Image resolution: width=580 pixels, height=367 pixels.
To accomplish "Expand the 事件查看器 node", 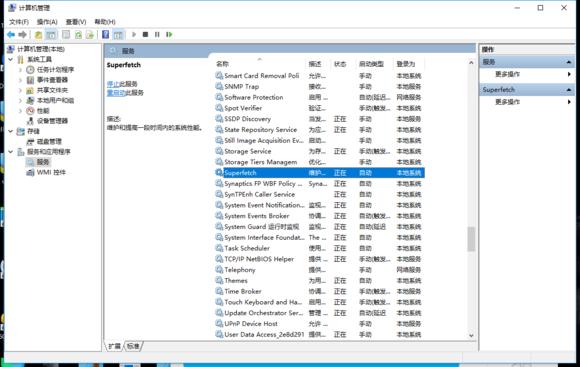I will [x=21, y=80].
